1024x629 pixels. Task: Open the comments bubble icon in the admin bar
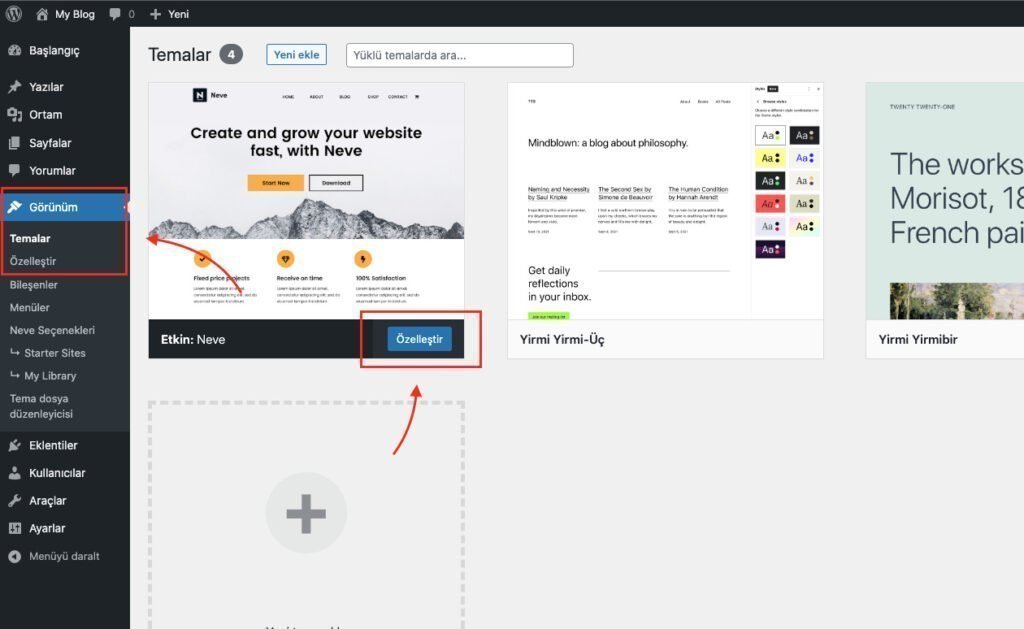point(115,14)
